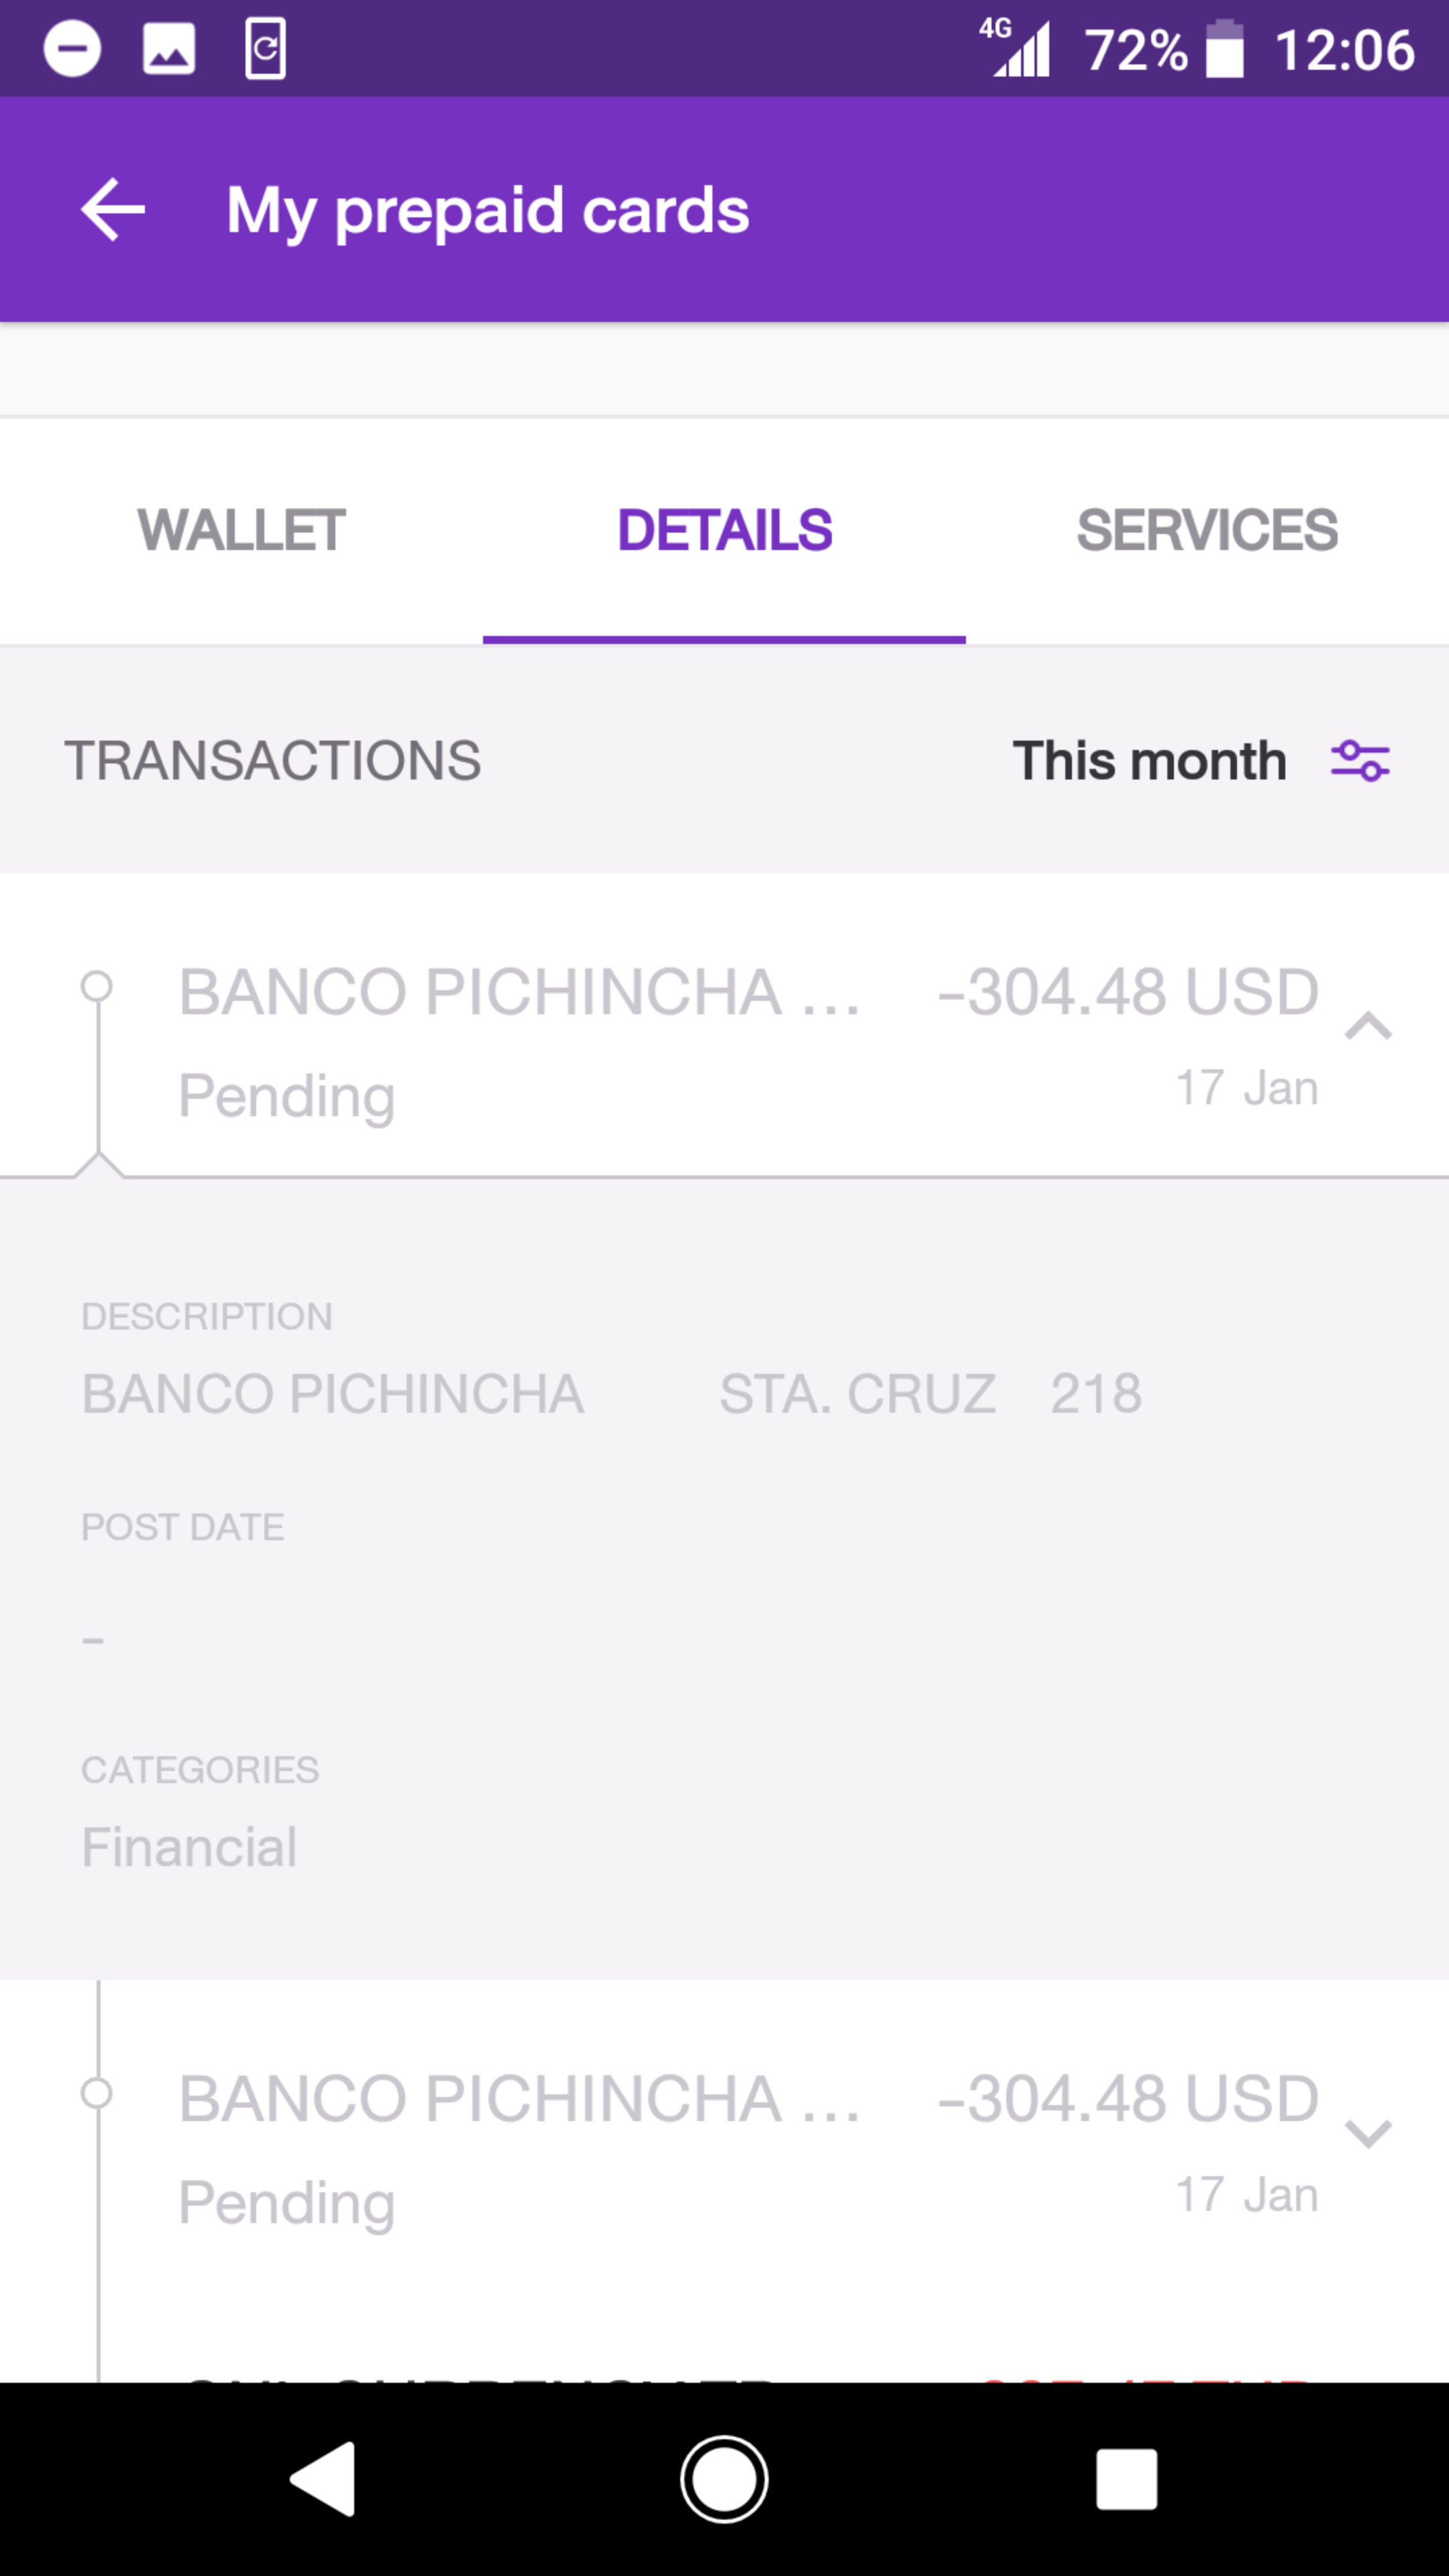Collapse the first Banco Pichincha transaction

[x=1368, y=1026]
